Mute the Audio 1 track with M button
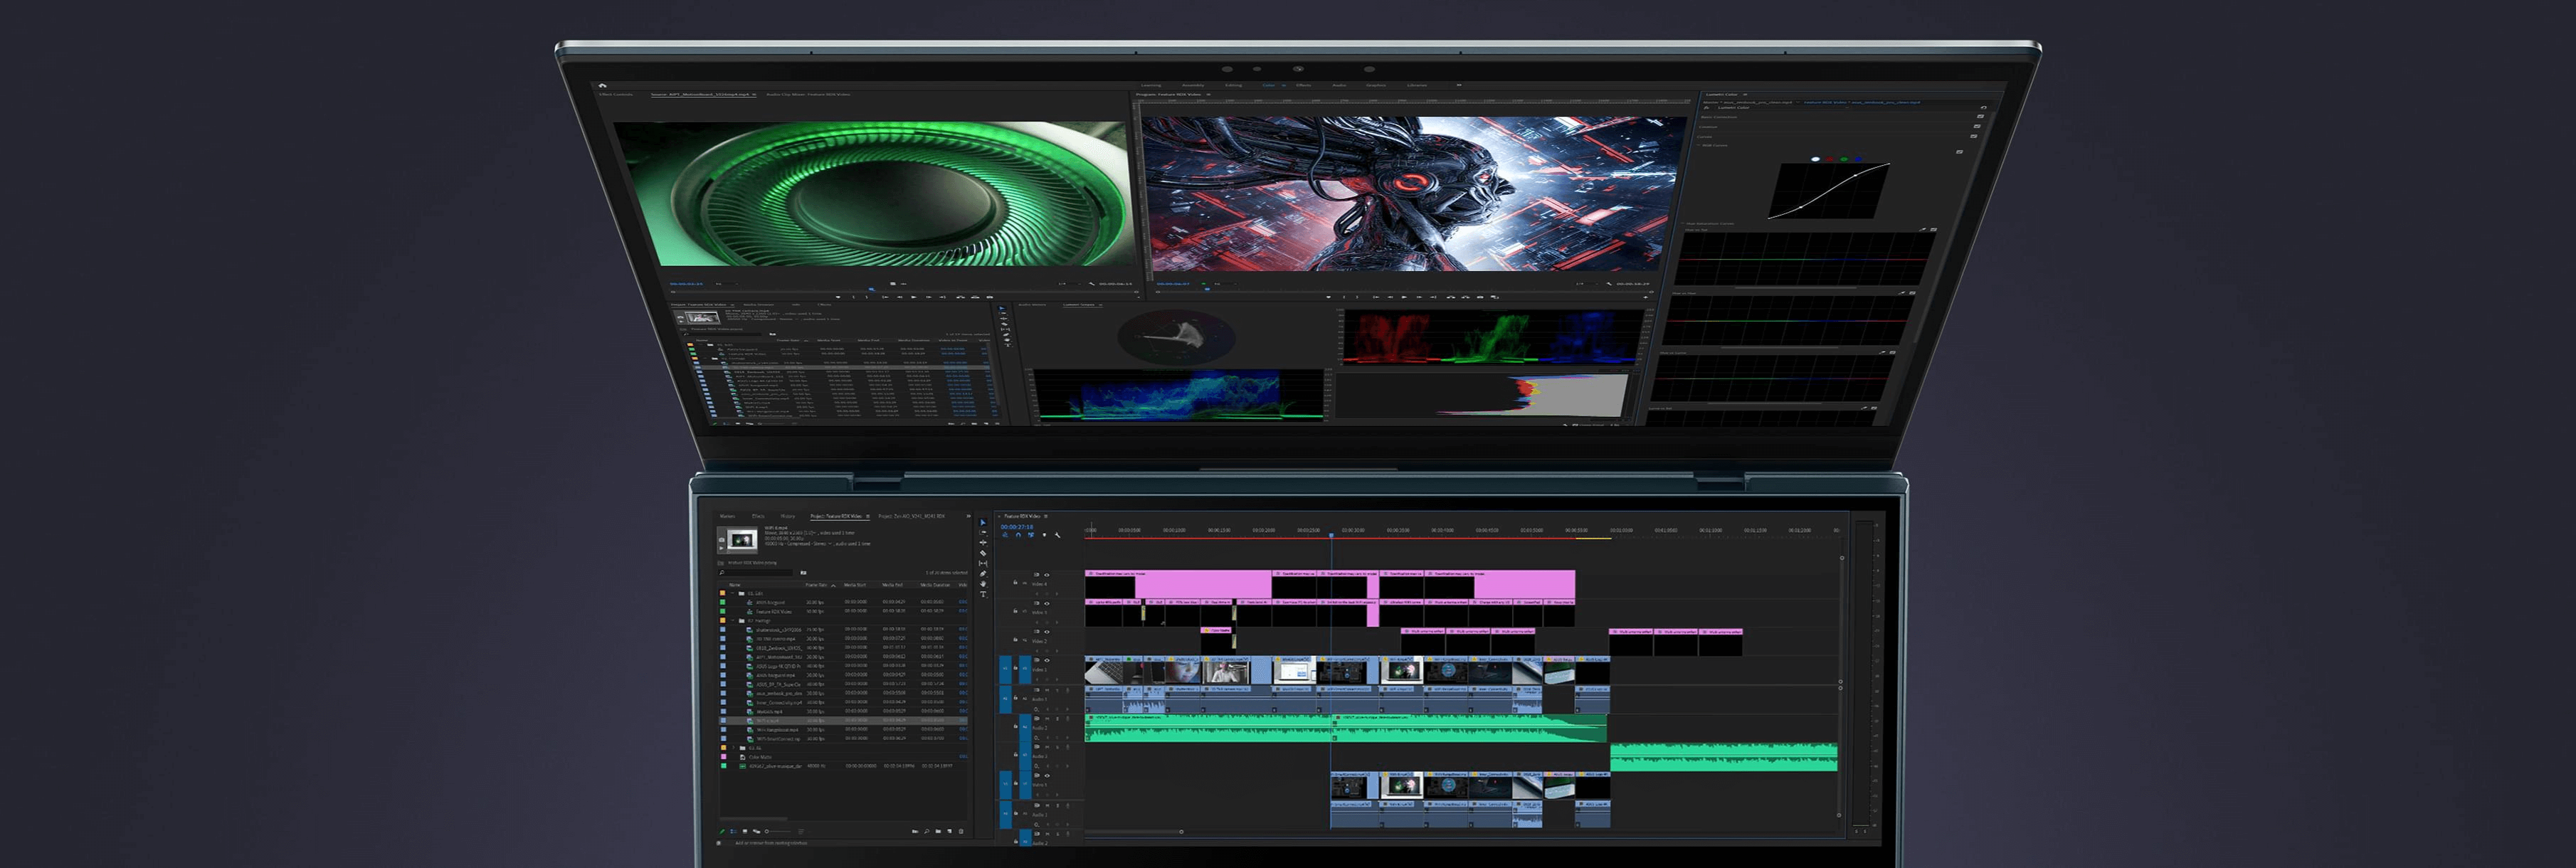Viewport: 2576px width, 868px height. 1048,690
